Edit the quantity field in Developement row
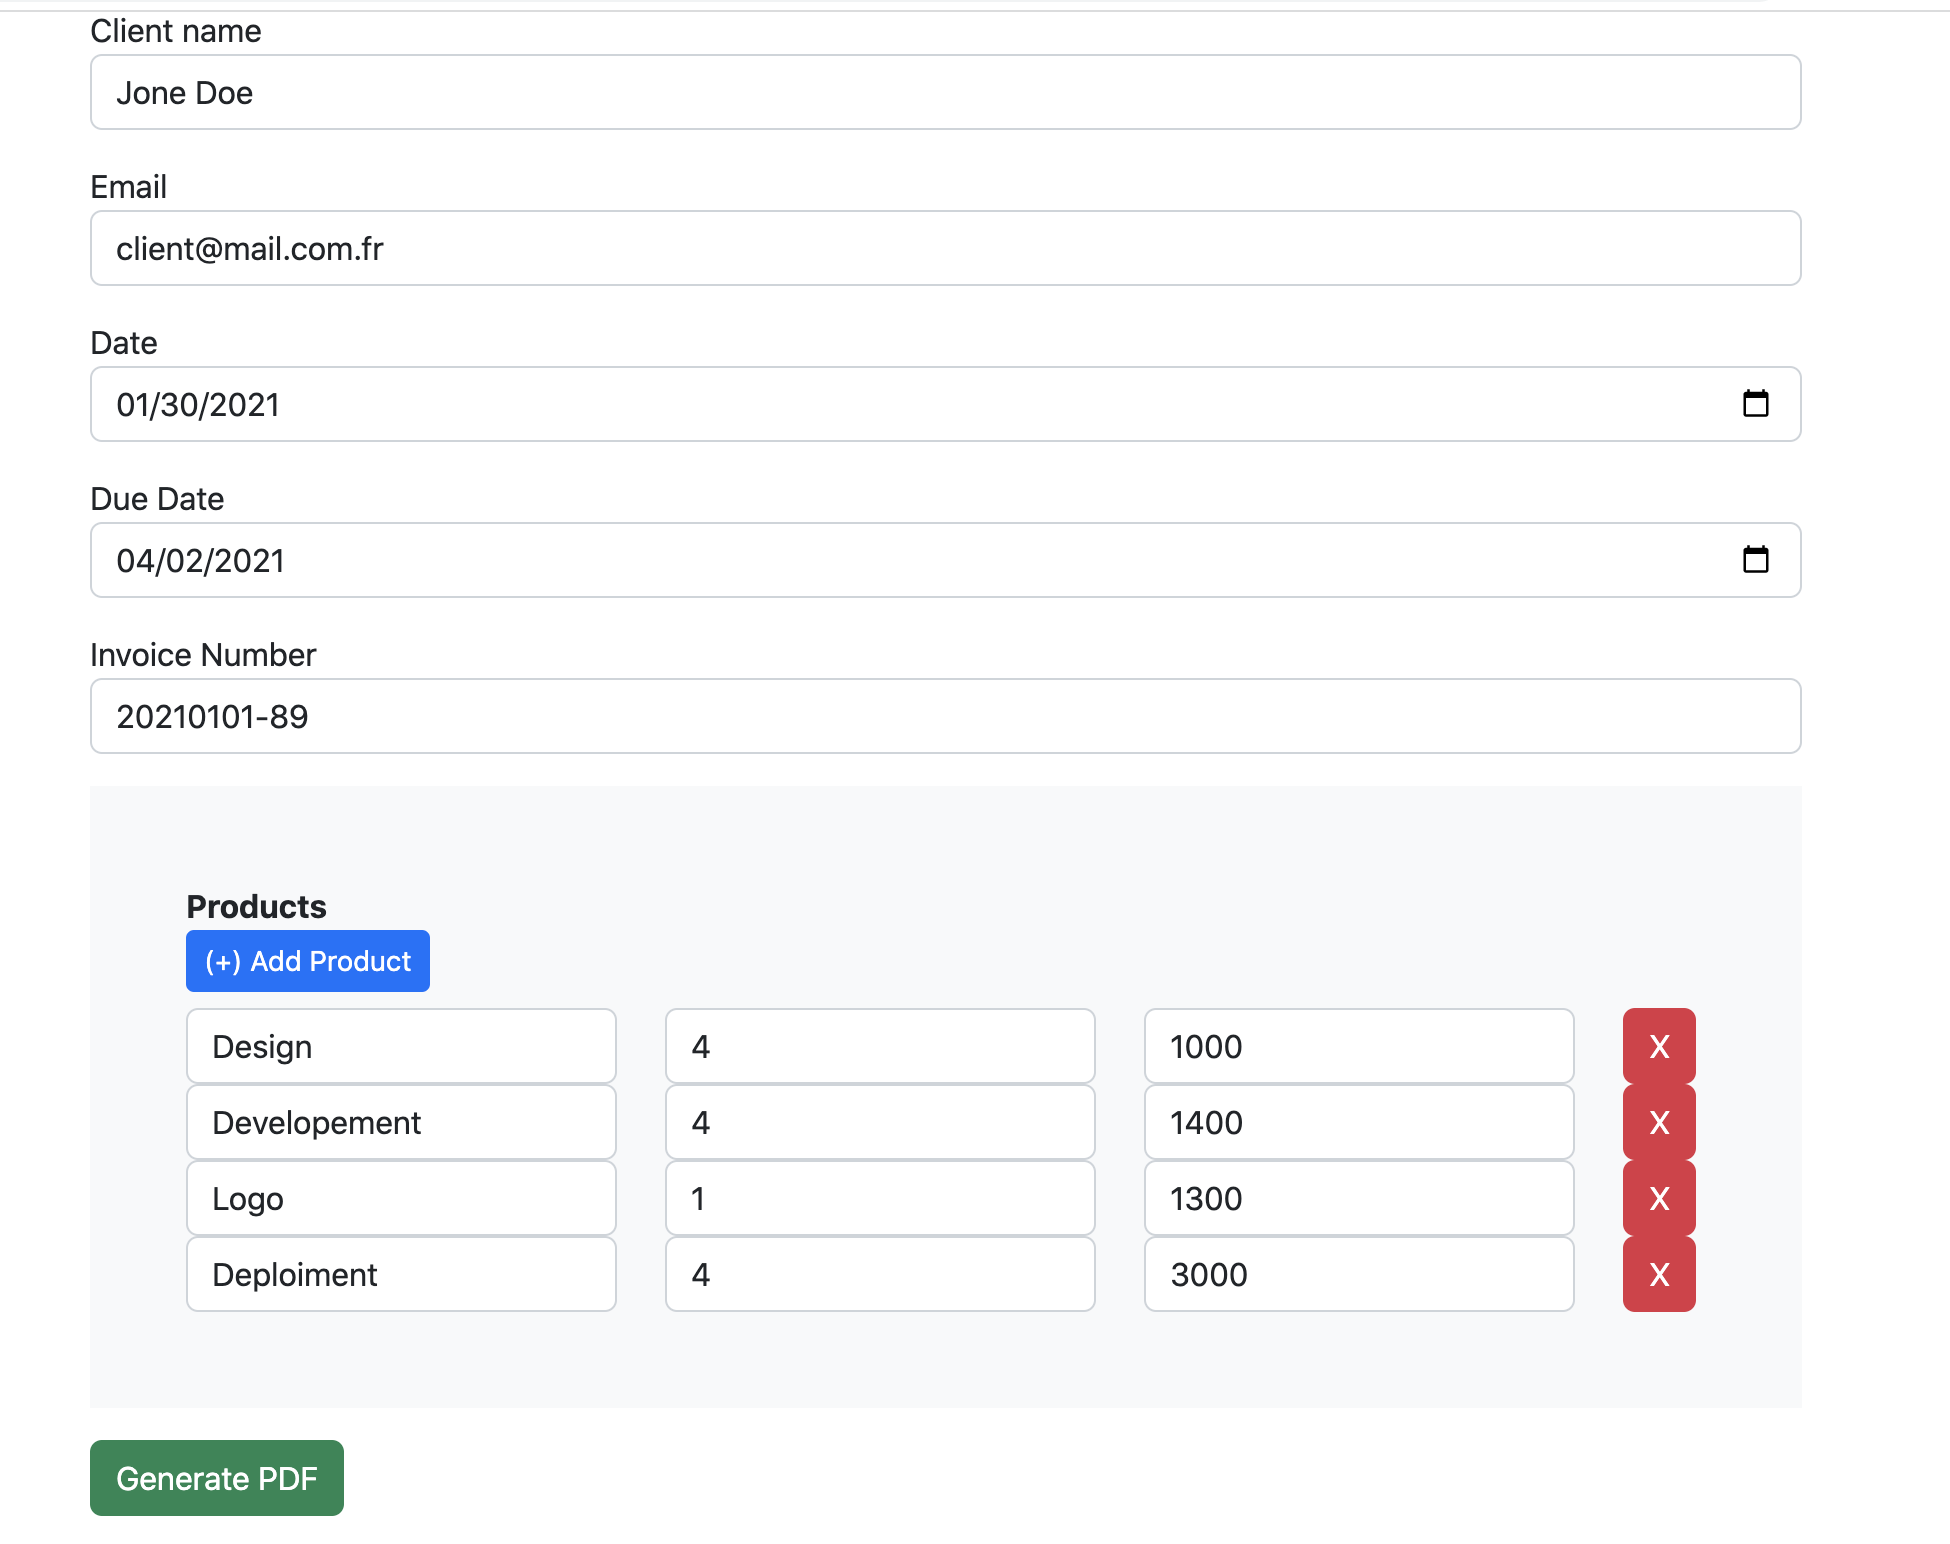 point(880,1122)
